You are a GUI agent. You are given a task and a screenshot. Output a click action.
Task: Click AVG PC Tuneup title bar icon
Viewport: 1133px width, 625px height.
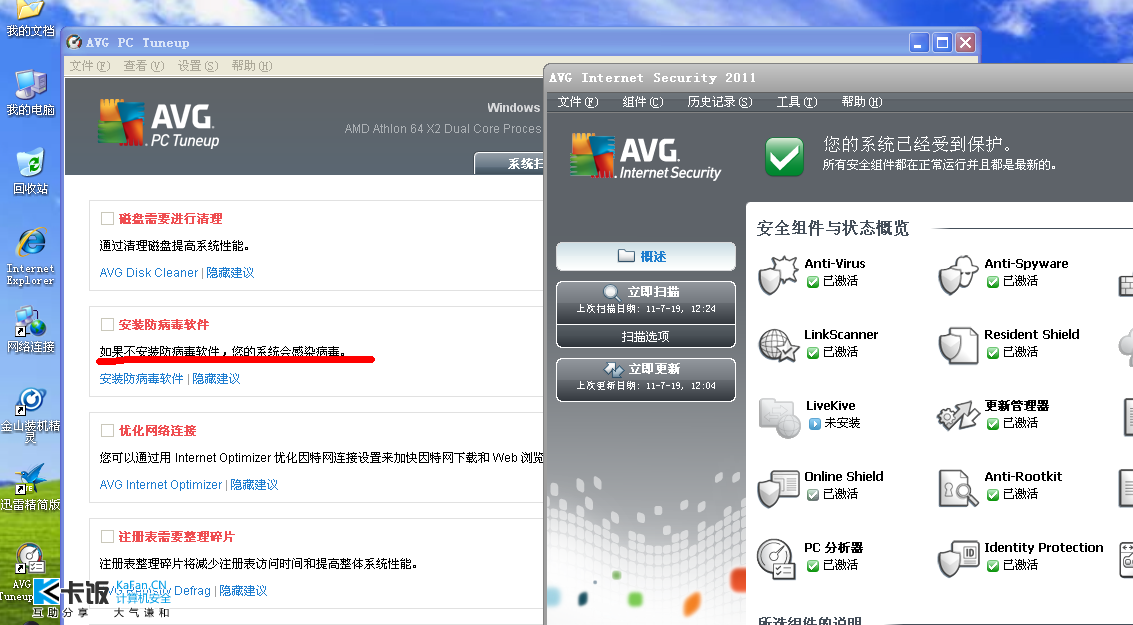(x=74, y=43)
